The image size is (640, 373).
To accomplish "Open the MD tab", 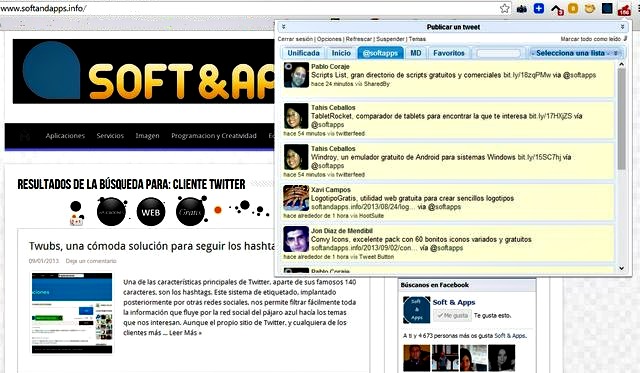I will click(416, 53).
